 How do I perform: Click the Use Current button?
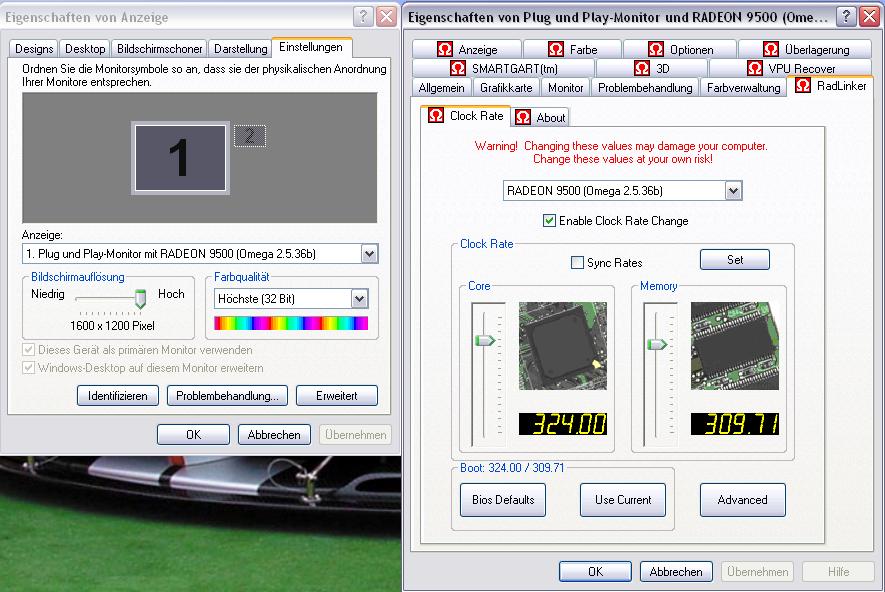click(x=623, y=500)
